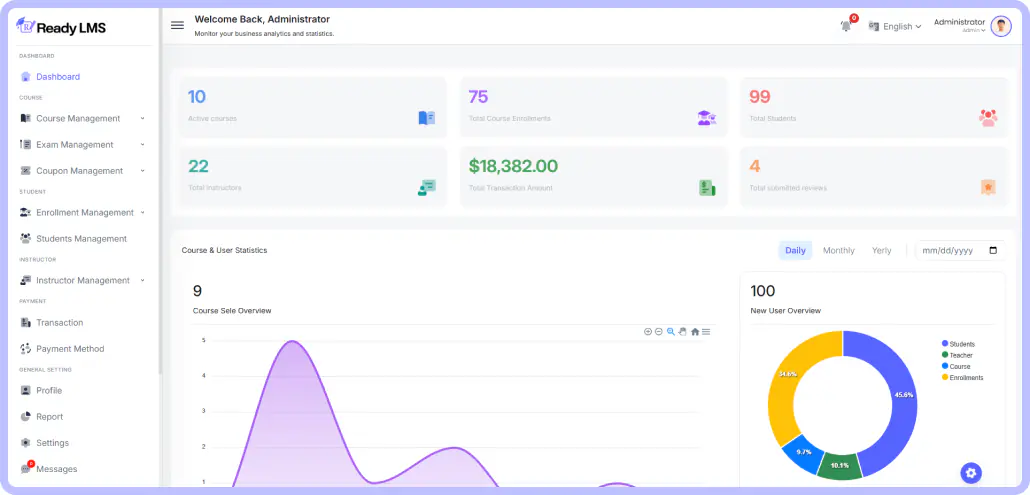This screenshot has width=1030, height=495.
Task: Toggle Enrollments series in donut legend
Action: 965,377
